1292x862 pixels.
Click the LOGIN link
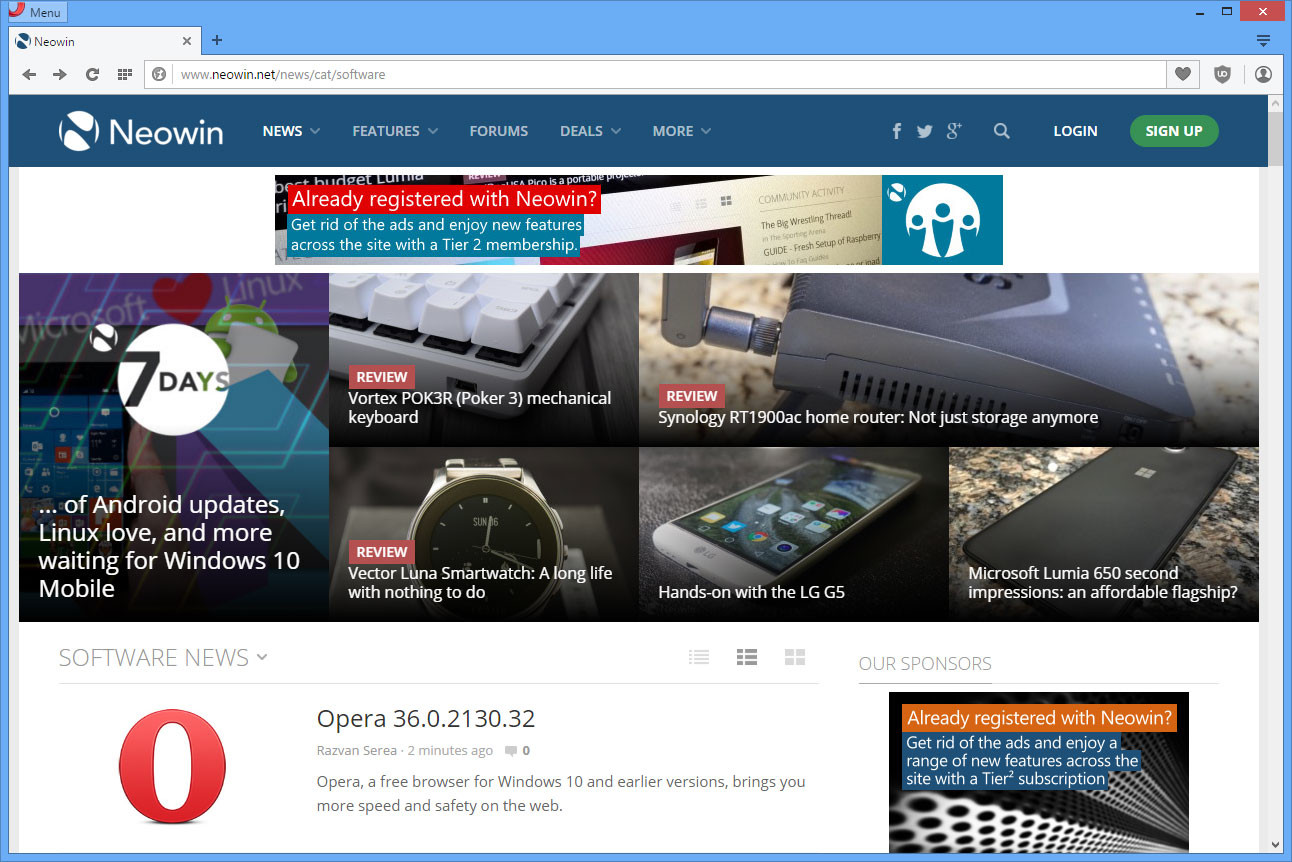click(x=1075, y=131)
